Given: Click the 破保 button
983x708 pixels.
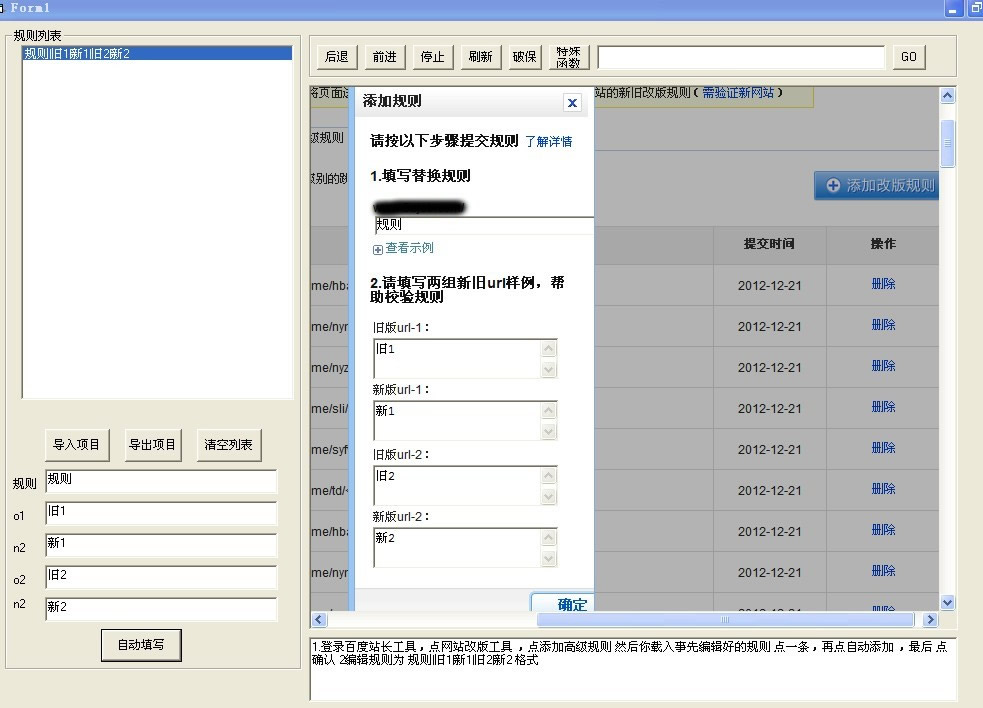Looking at the screenshot, I should (x=525, y=57).
